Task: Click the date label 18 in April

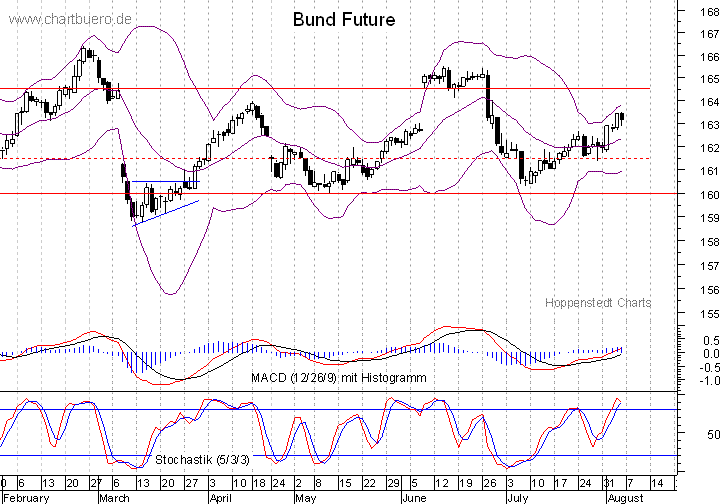Action: click(259, 484)
